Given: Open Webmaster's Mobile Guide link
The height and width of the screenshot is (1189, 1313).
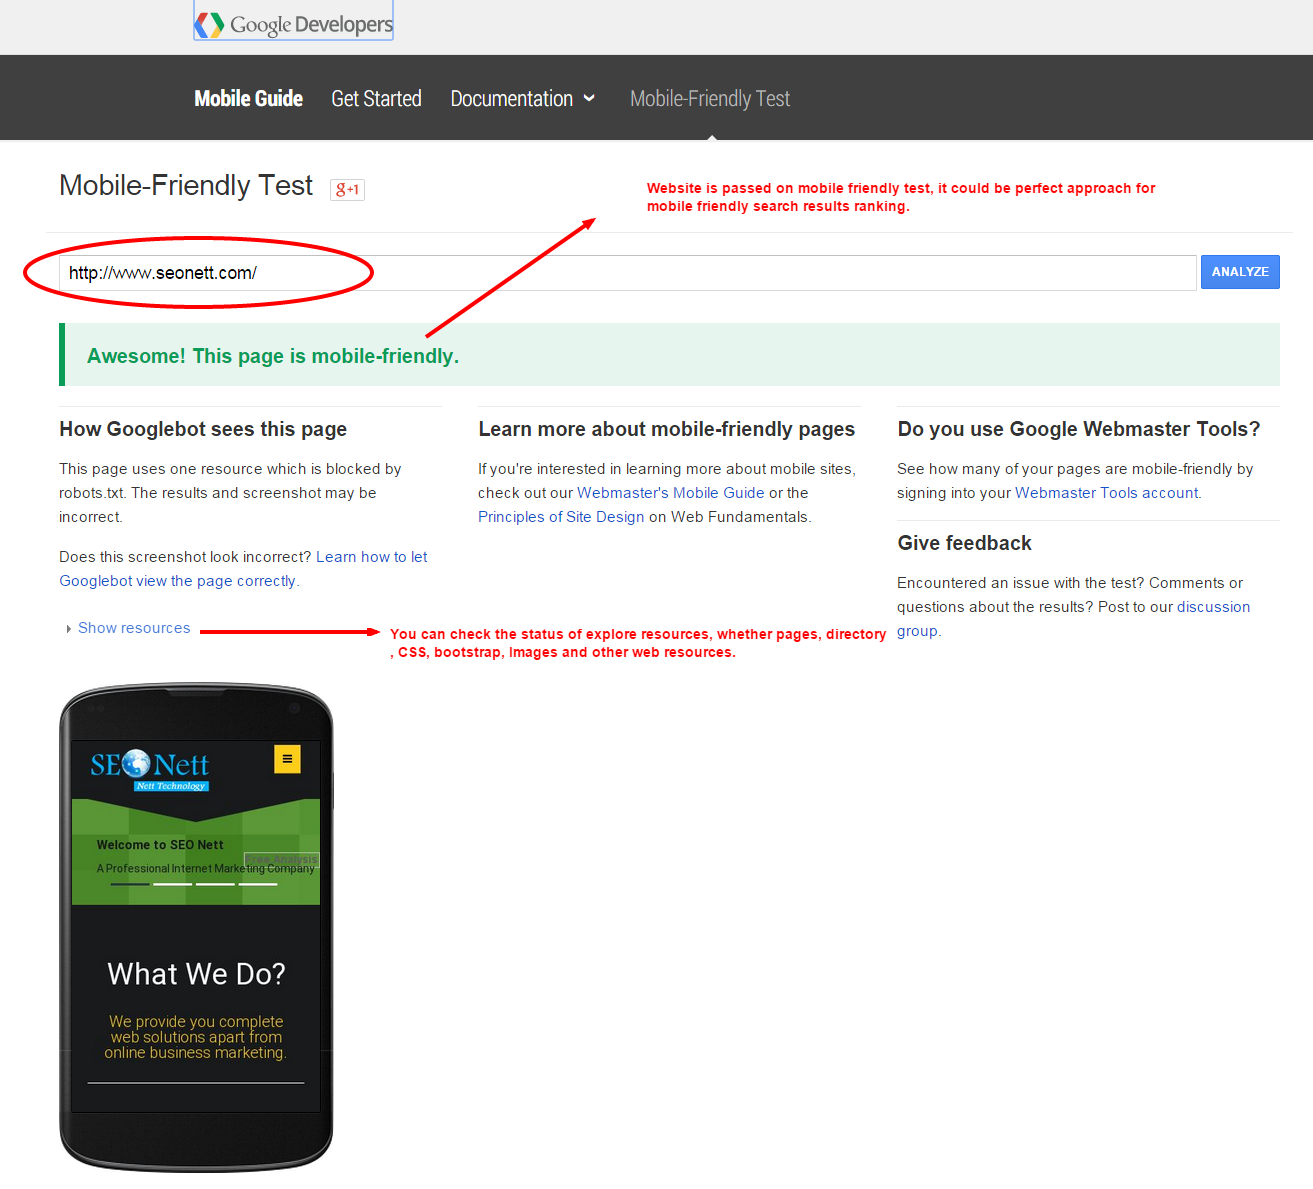Looking at the screenshot, I should click(x=670, y=493).
